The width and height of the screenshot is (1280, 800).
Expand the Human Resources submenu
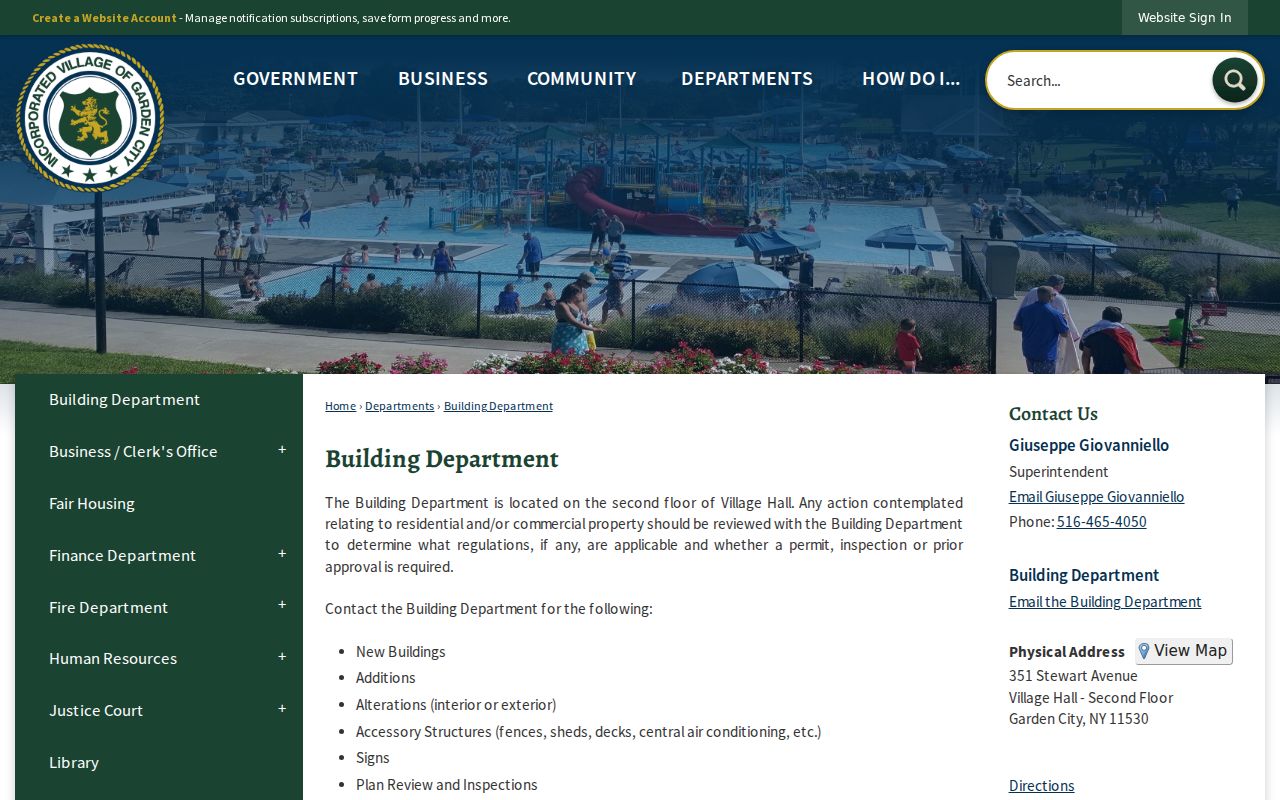(282, 657)
